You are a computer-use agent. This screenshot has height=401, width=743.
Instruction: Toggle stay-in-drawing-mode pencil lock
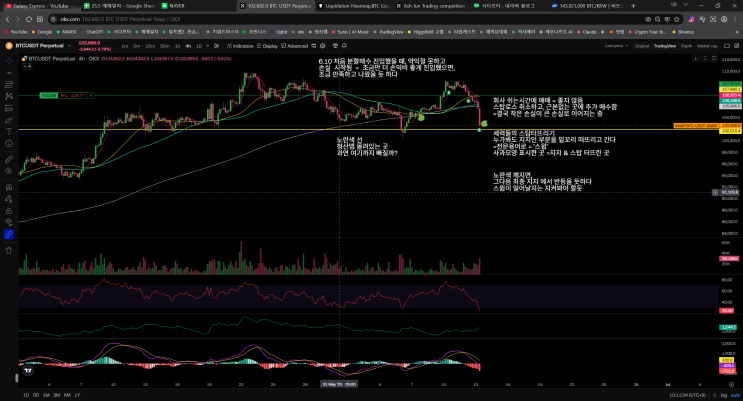[x=9, y=199]
